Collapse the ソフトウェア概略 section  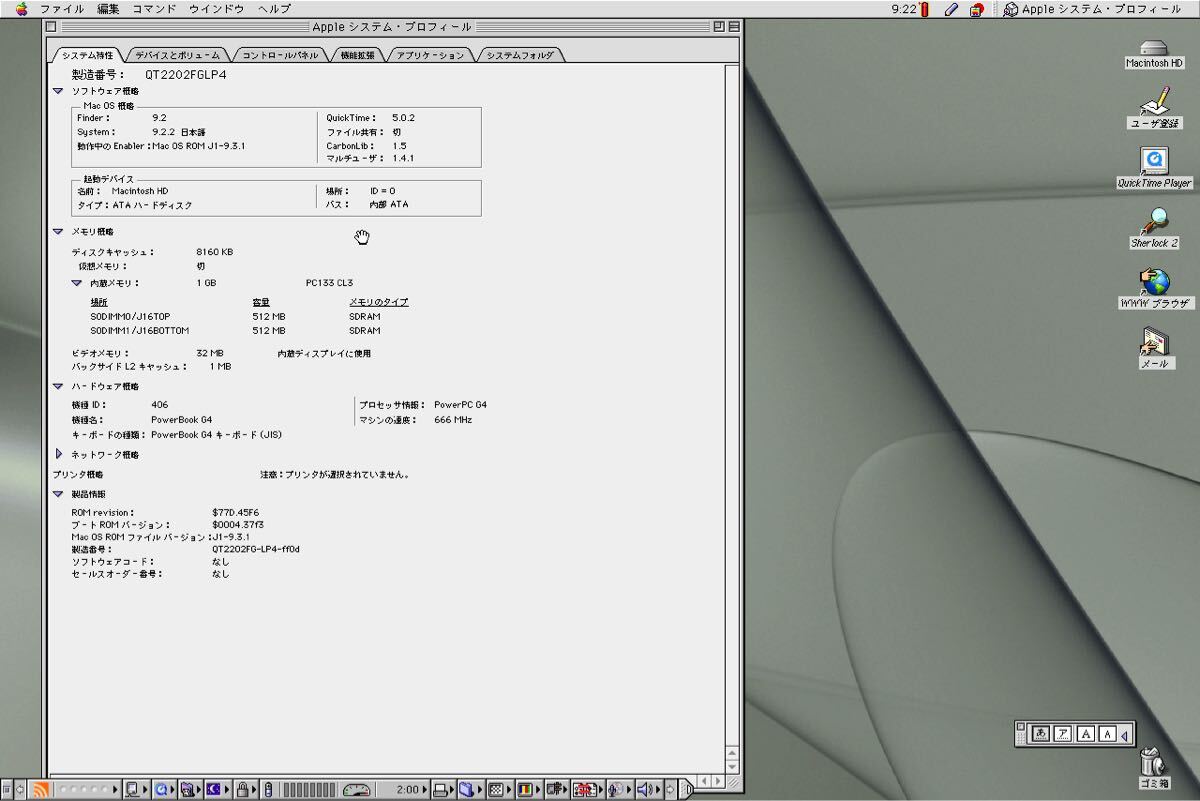58,91
